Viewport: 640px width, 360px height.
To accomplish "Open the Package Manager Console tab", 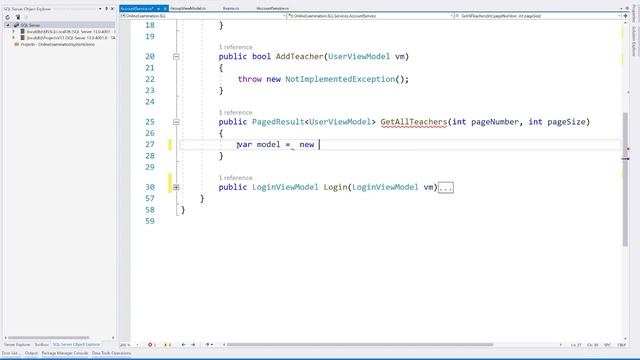I will click(x=64, y=353).
